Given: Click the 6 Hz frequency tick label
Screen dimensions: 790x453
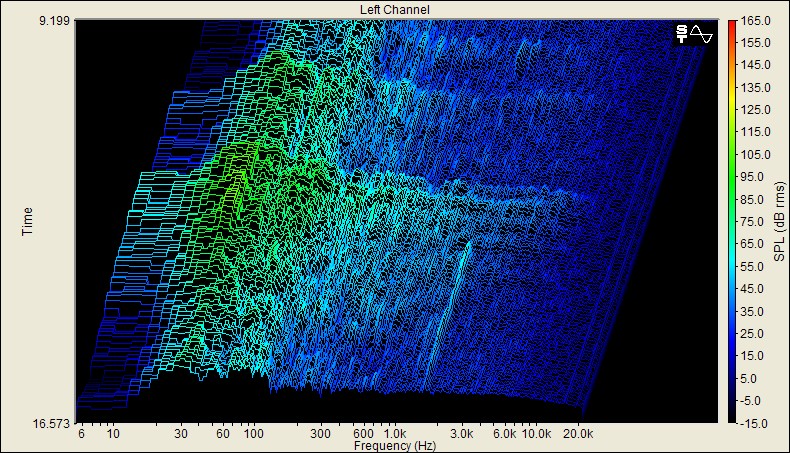Looking at the screenshot, I should [80, 435].
